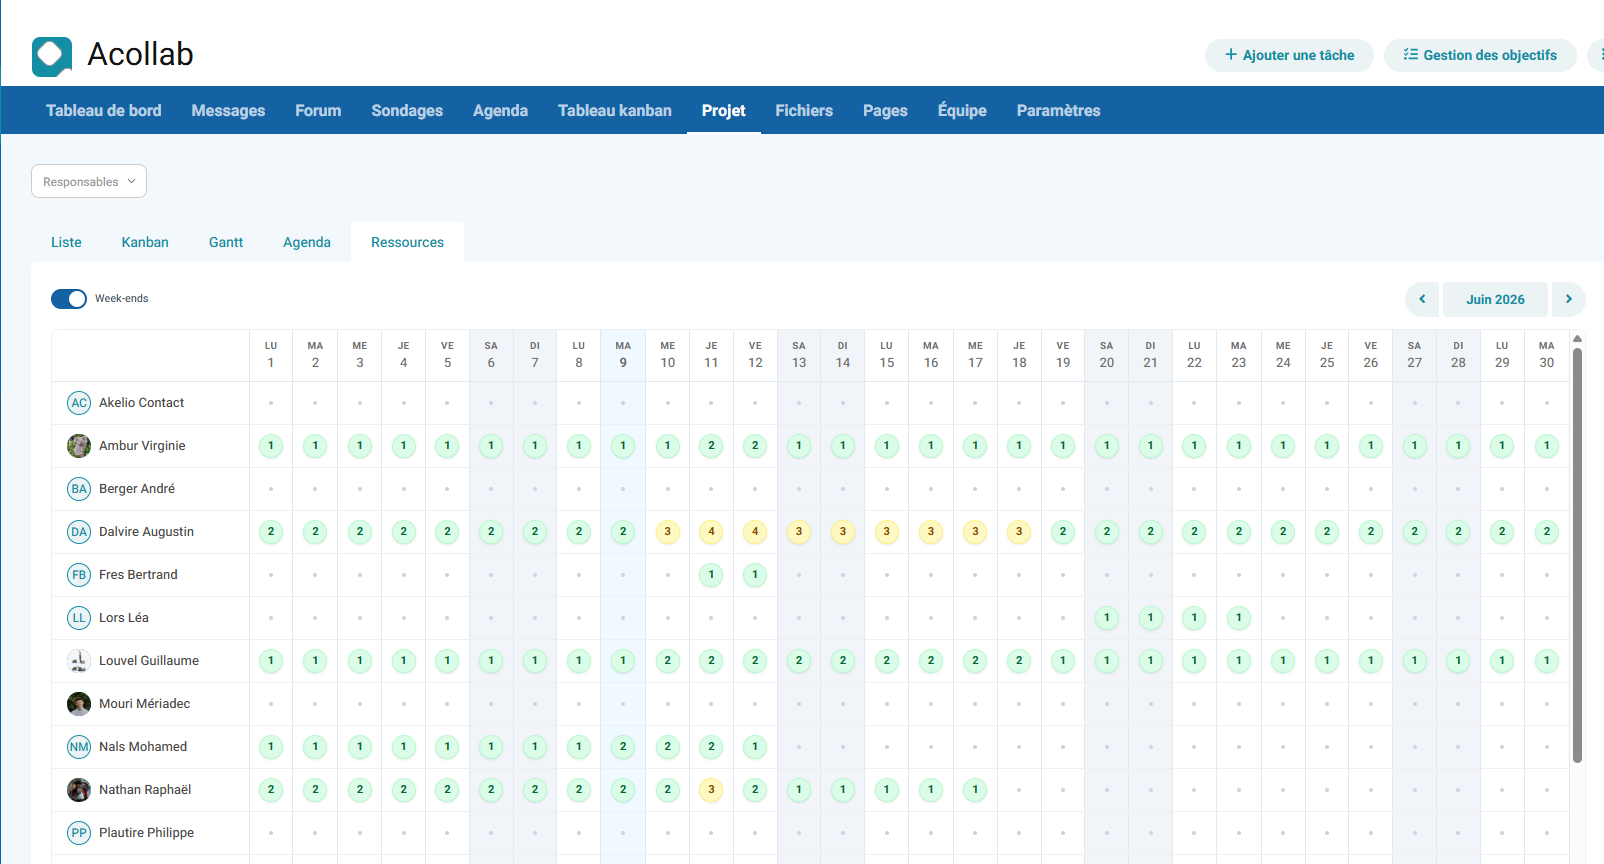
Task: Open Akelio Contact avatar AC
Action: (79, 403)
